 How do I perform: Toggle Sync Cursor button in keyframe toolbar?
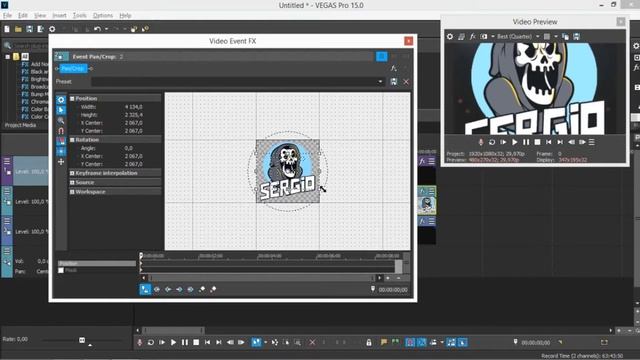145,289
